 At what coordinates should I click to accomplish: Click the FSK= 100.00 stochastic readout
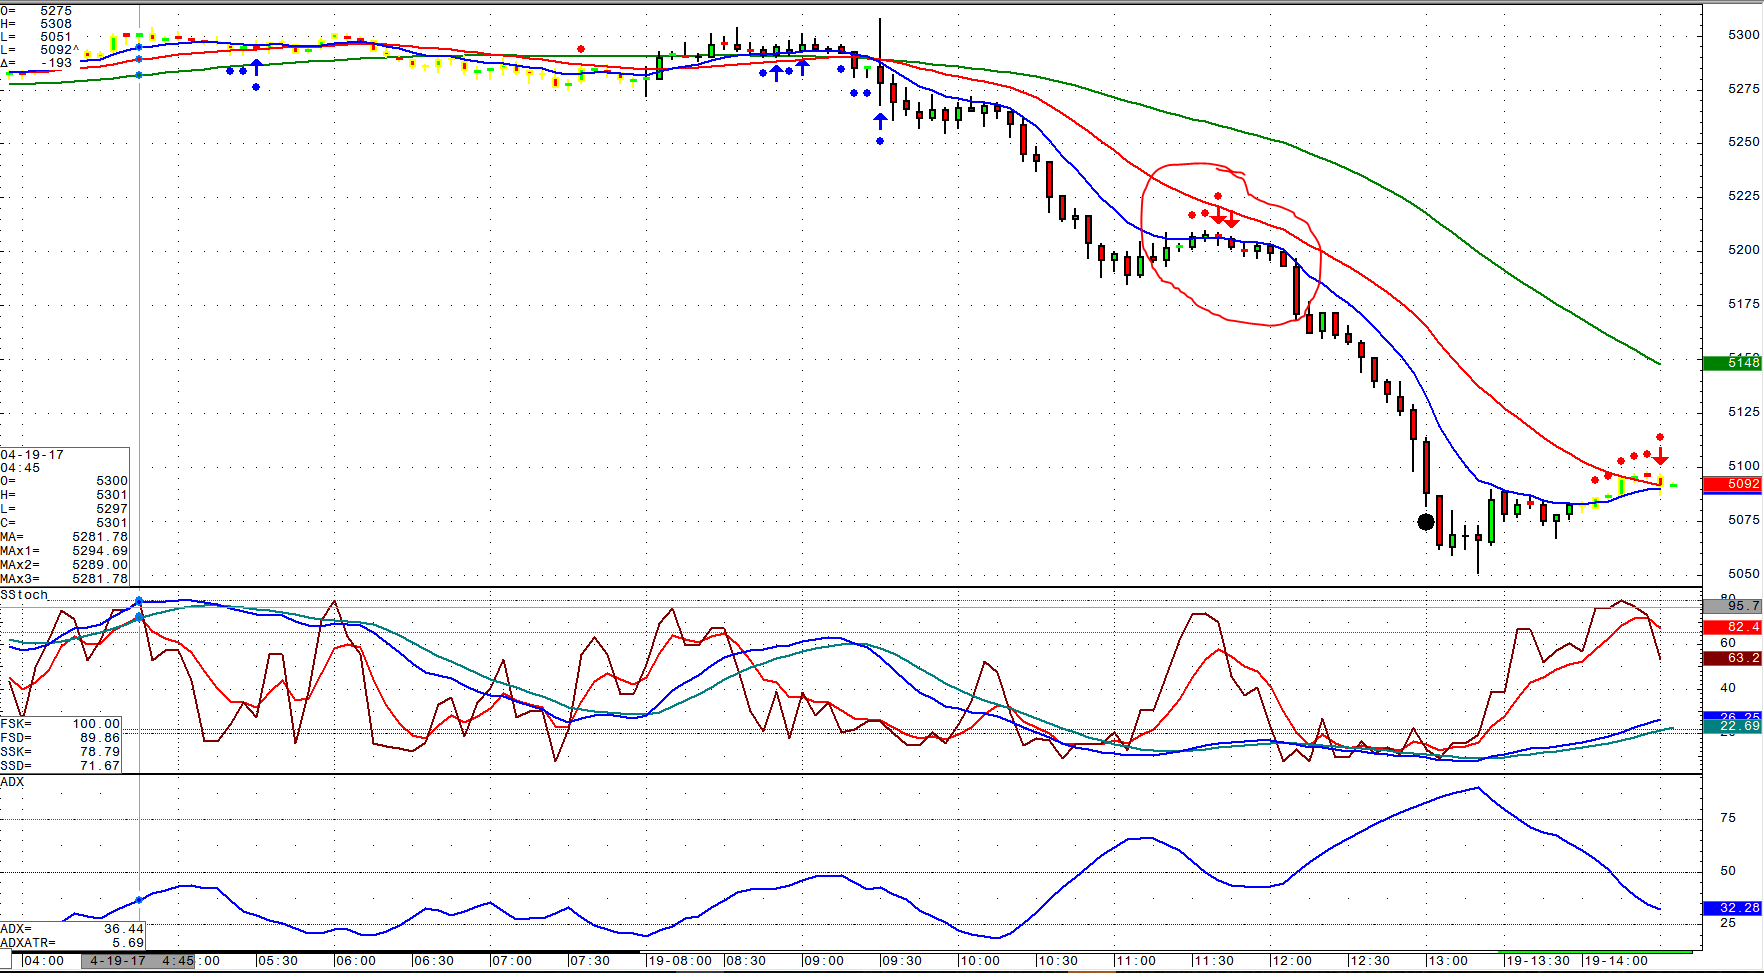pos(60,724)
